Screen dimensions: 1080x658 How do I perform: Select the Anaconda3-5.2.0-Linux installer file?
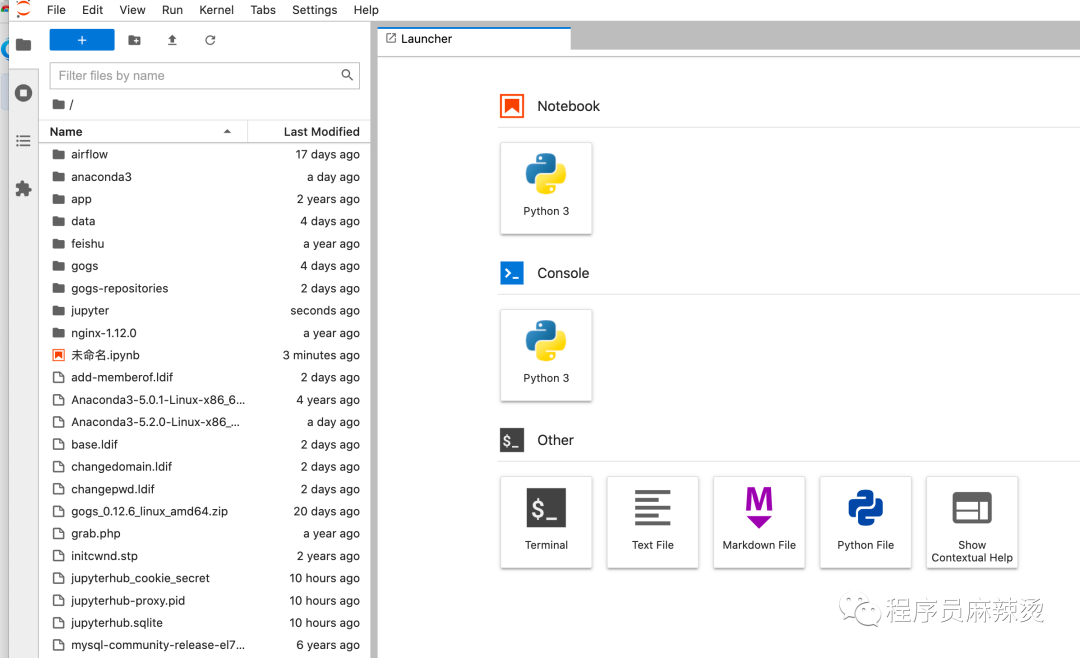pyautogui.click(x=205, y=422)
